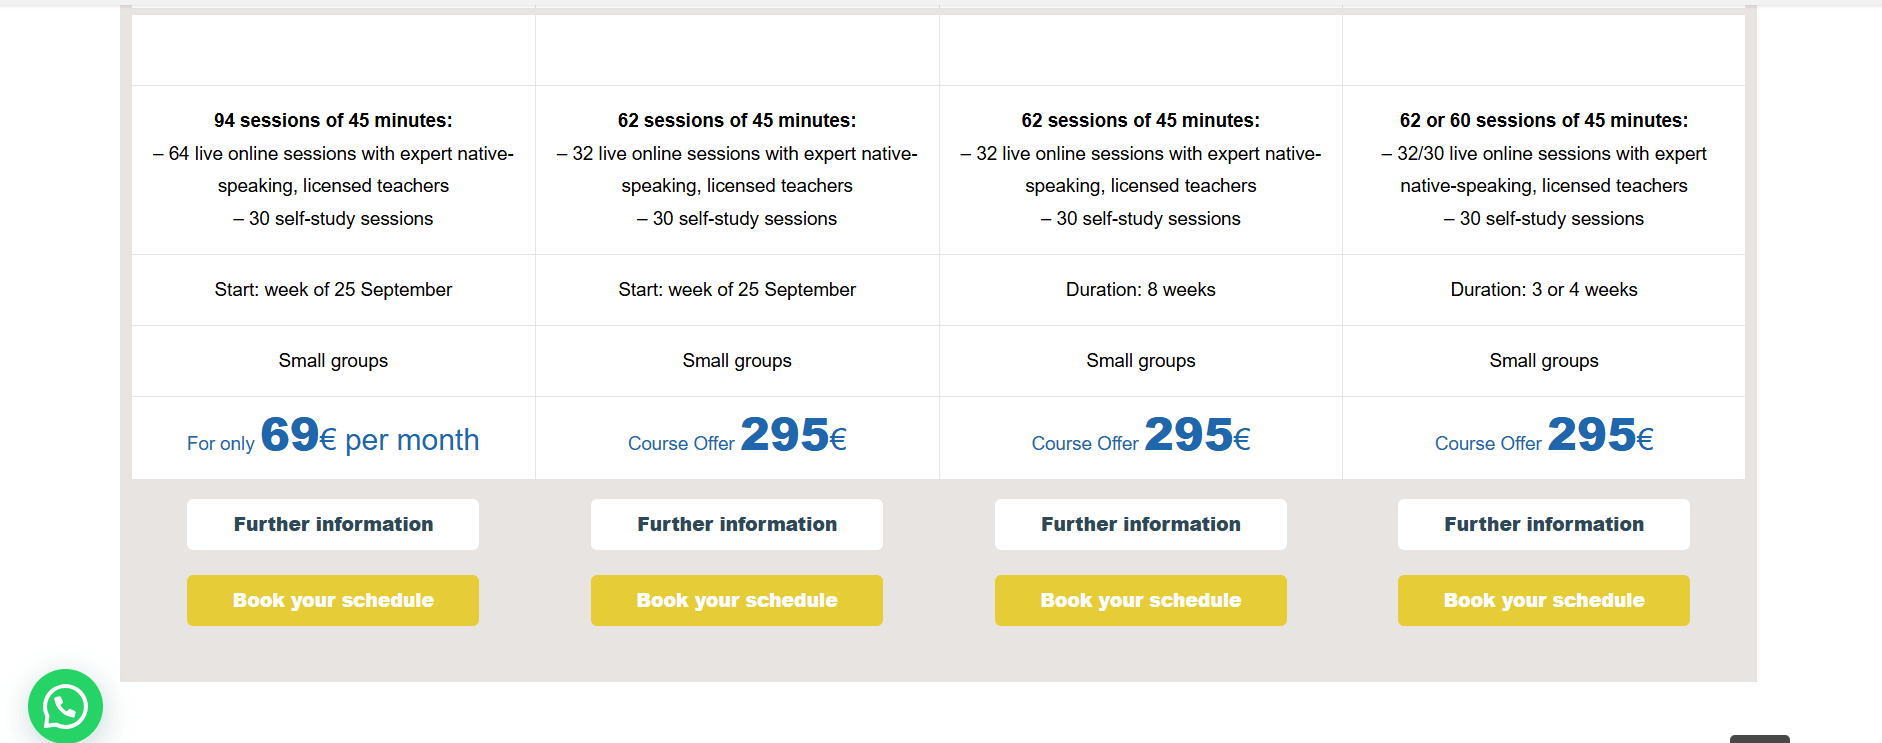Book your schedule for 8 weeks duration course

coord(1141,600)
